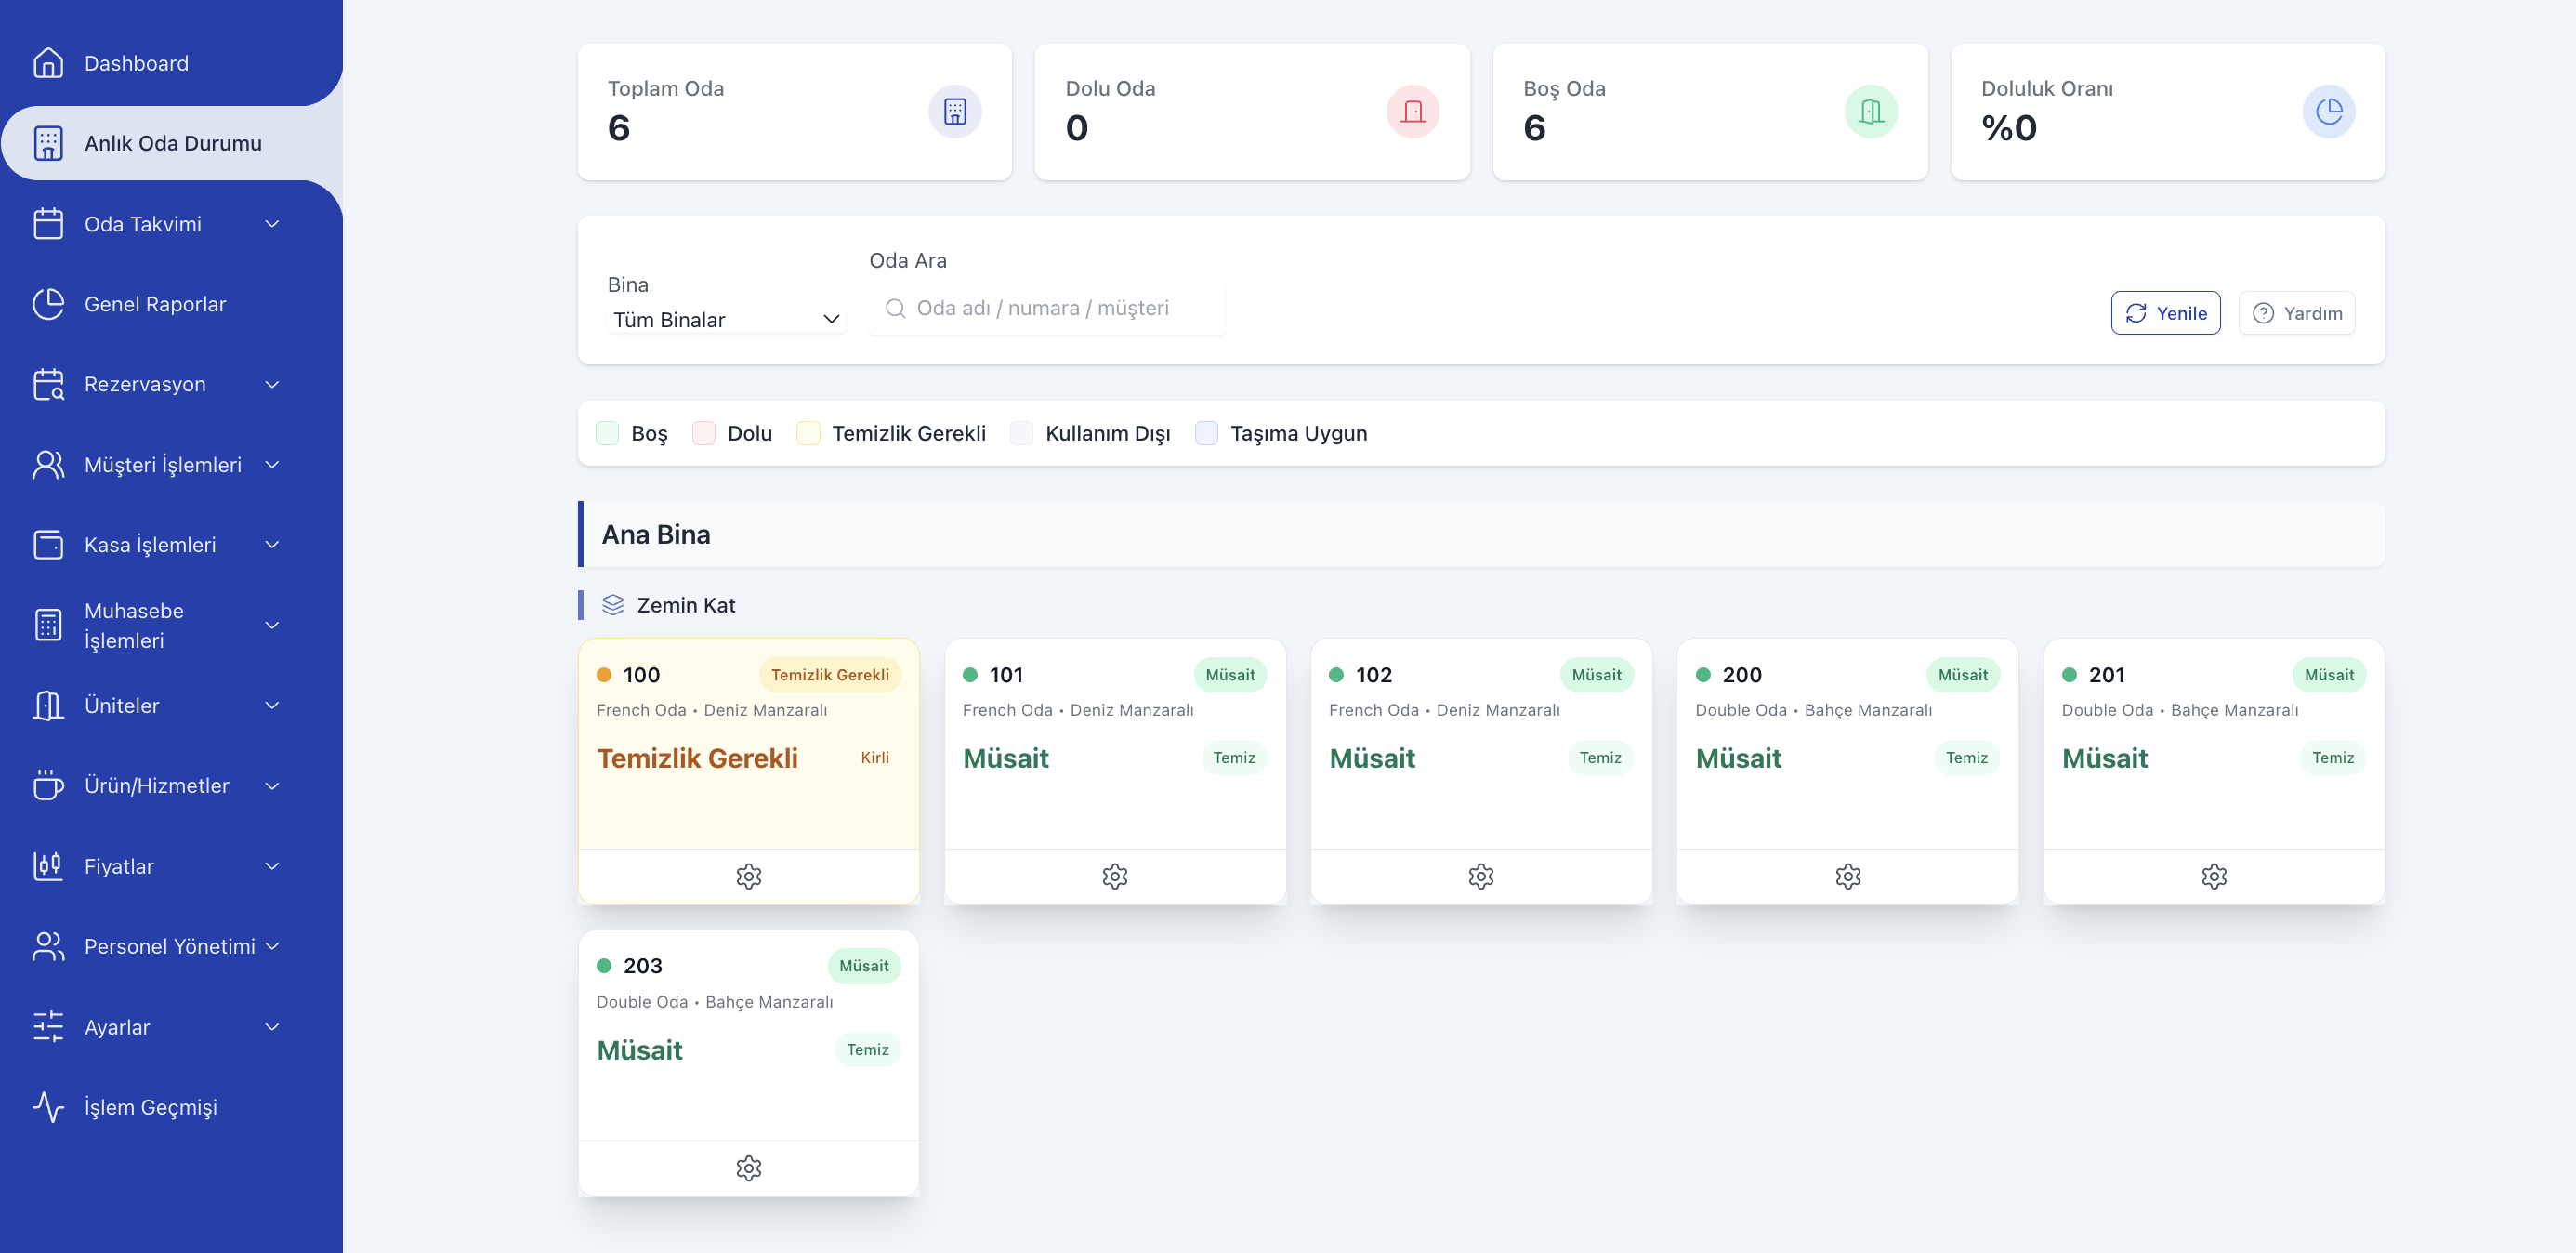Screen dimensions: 2576x1253
Task: Toggle the Temizlik Gerekli legend box
Action: [x=807, y=433]
